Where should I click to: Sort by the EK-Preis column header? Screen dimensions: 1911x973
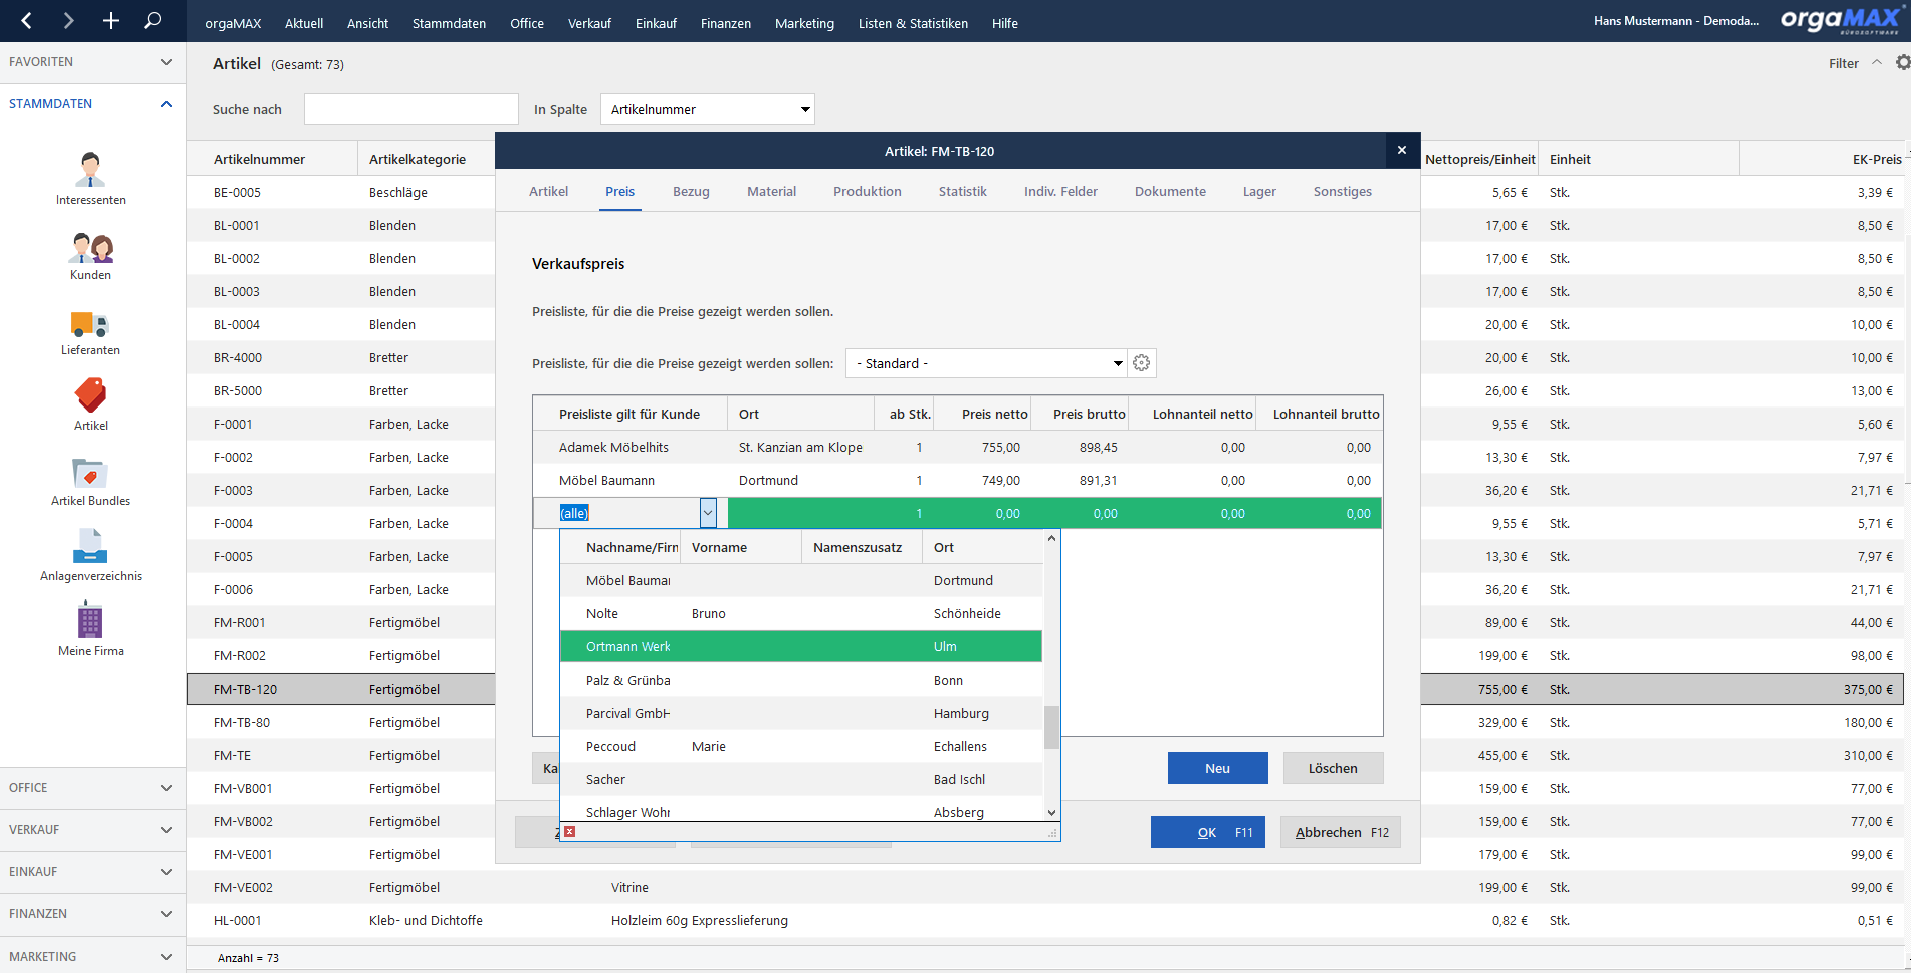1822,159
